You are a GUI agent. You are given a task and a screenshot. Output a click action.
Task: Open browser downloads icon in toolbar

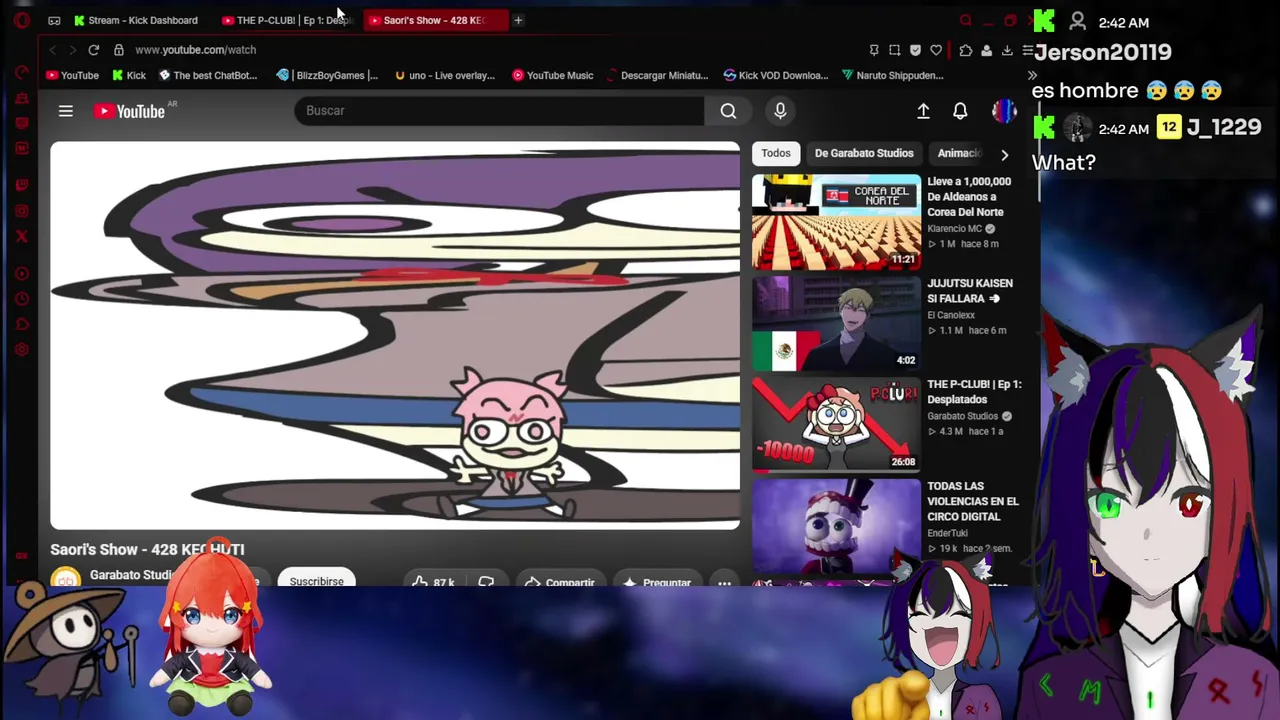(x=1007, y=50)
